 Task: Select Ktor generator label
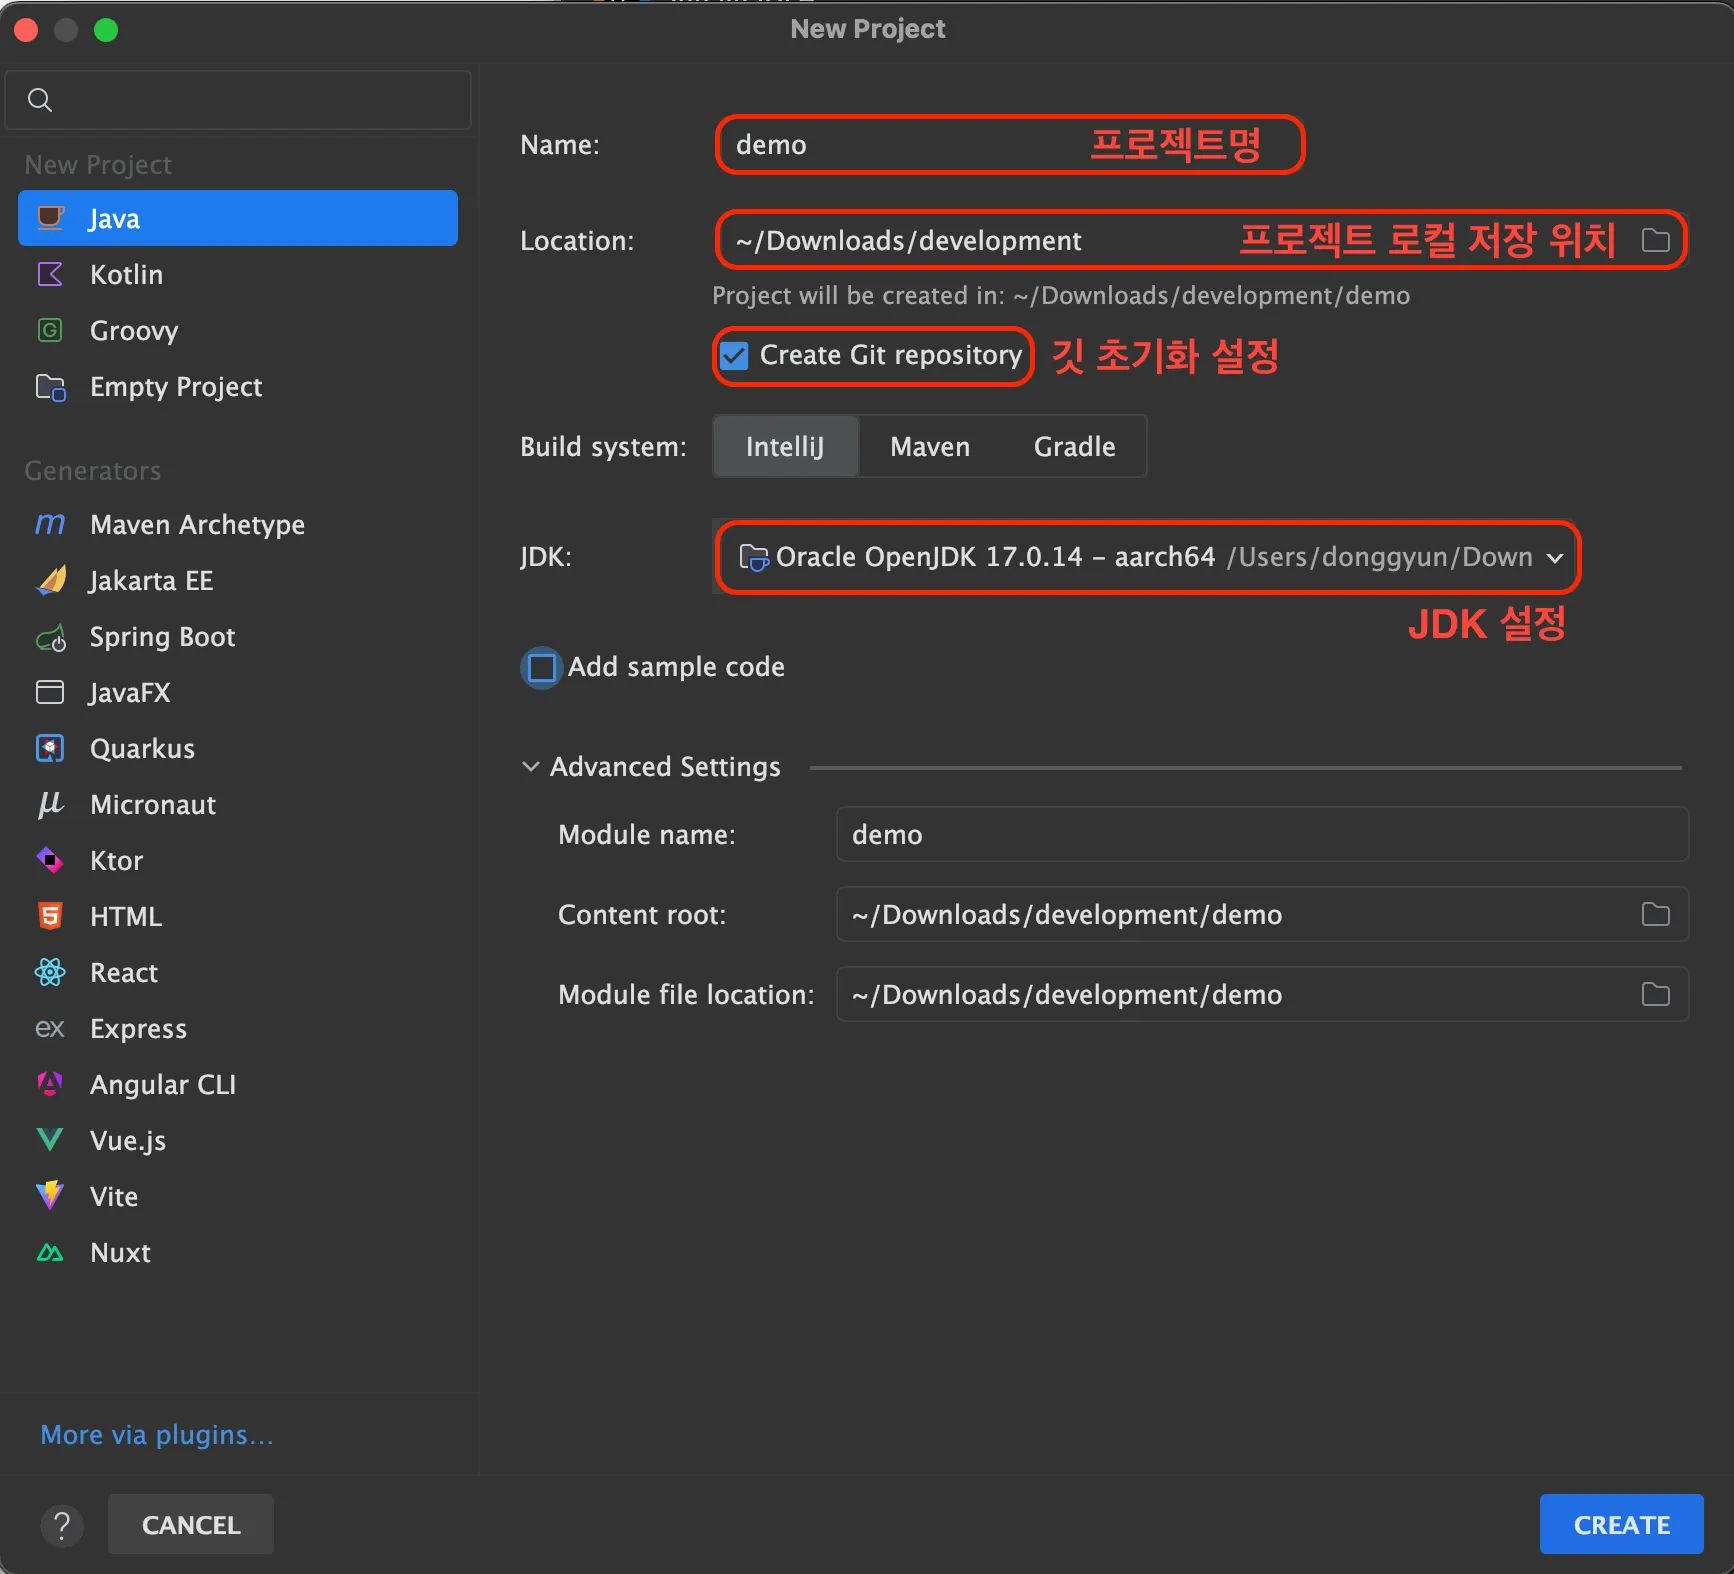point(116,860)
